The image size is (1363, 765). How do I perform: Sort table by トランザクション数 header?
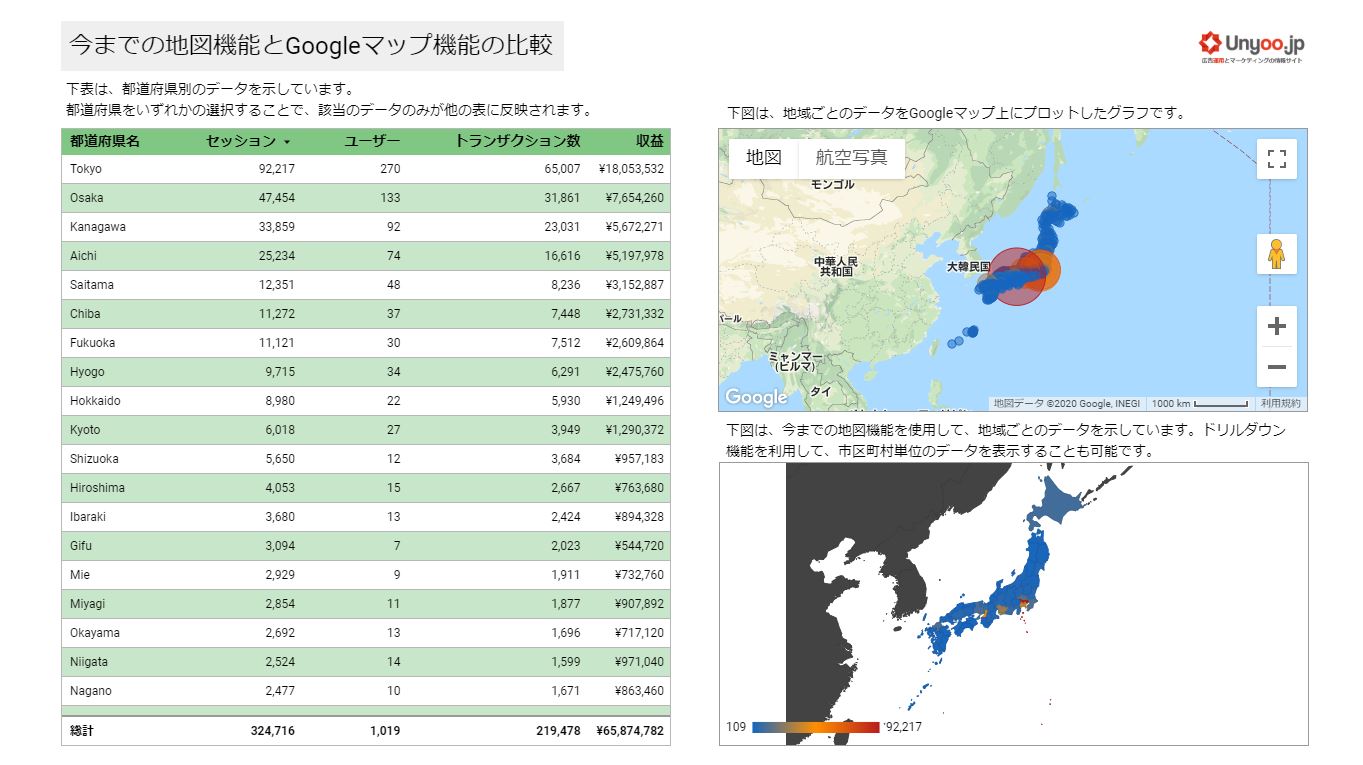(x=517, y=141)
